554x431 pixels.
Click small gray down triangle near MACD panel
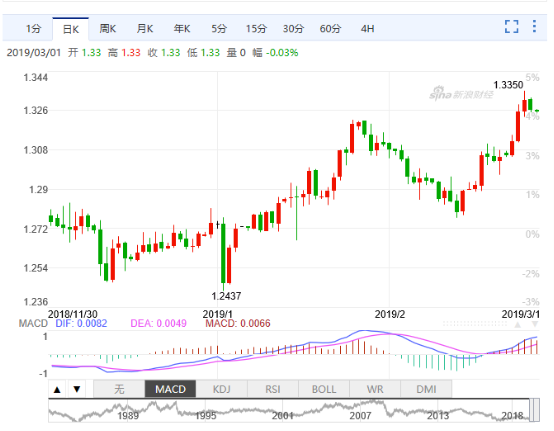[x=535, y=324]
